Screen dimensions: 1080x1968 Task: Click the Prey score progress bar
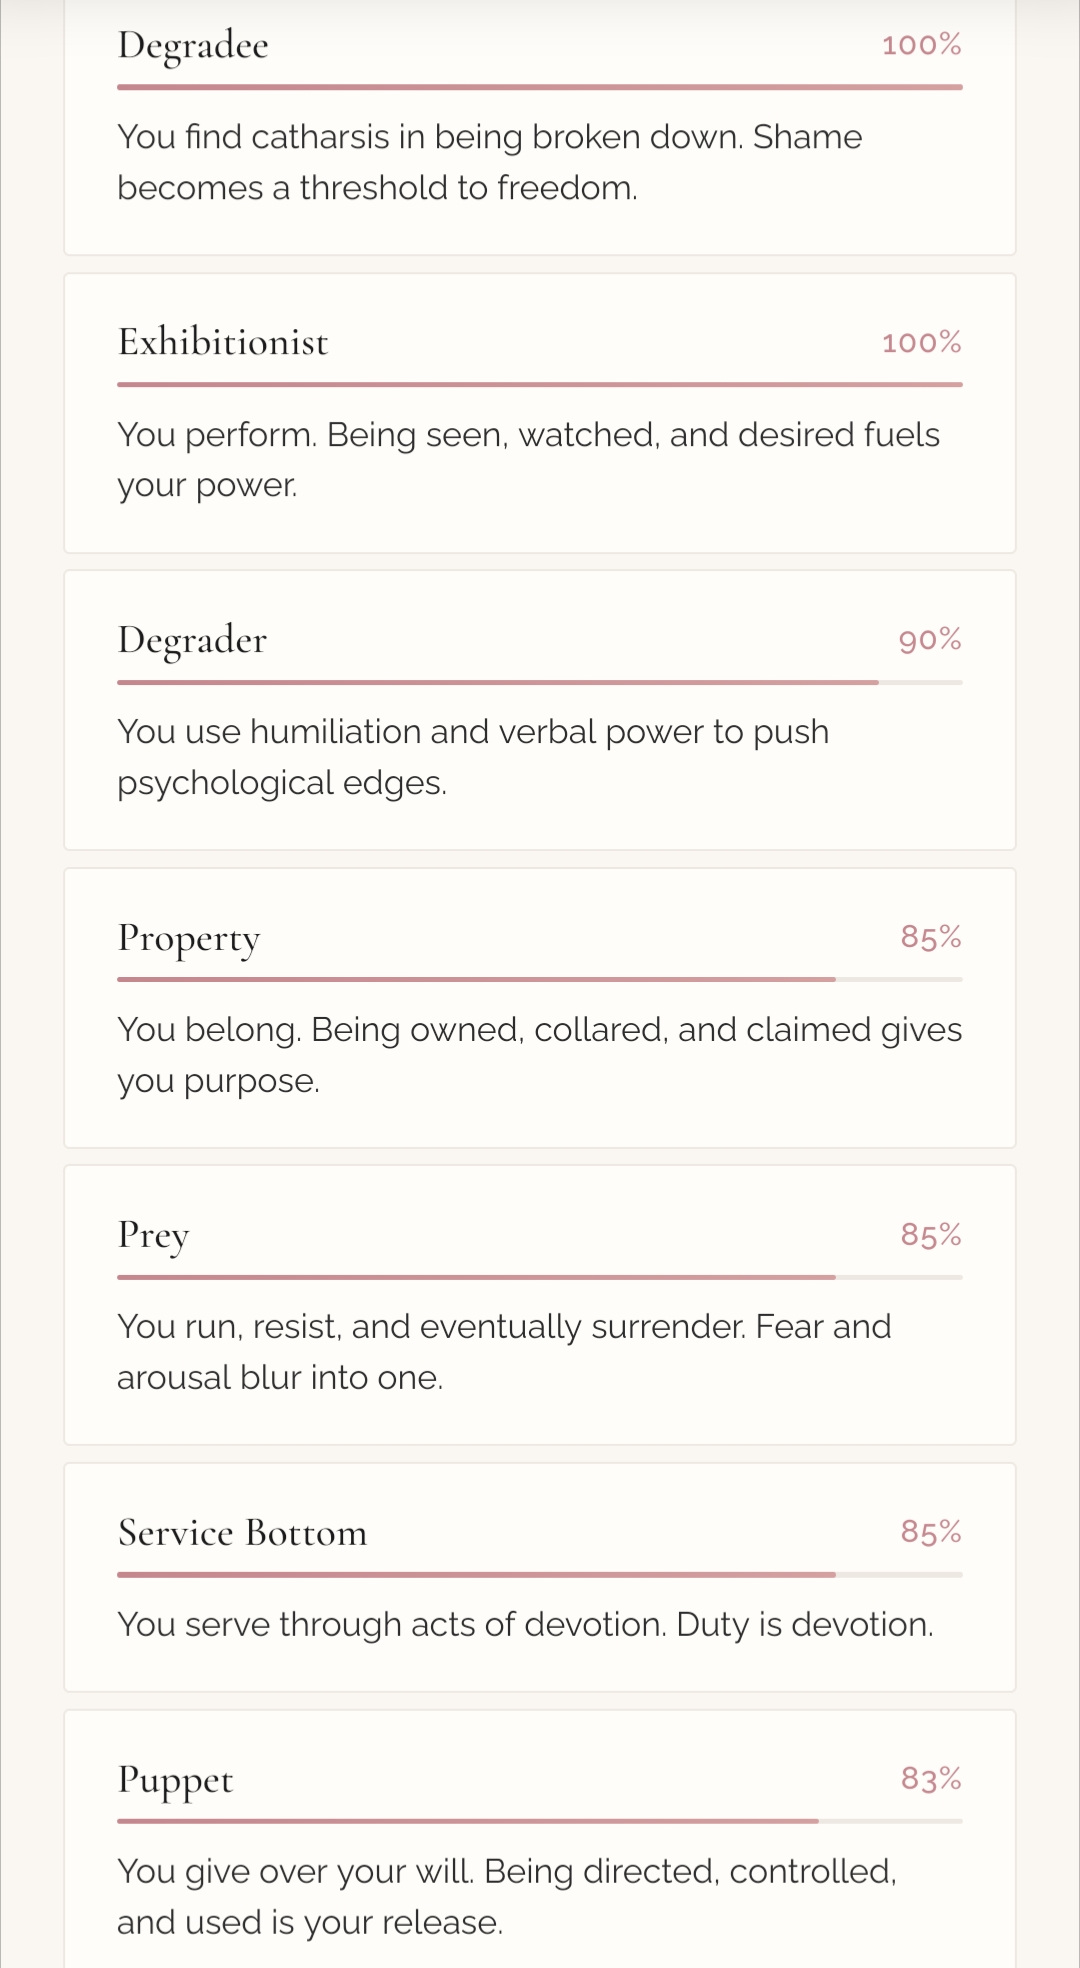[x=540, y=1277]
